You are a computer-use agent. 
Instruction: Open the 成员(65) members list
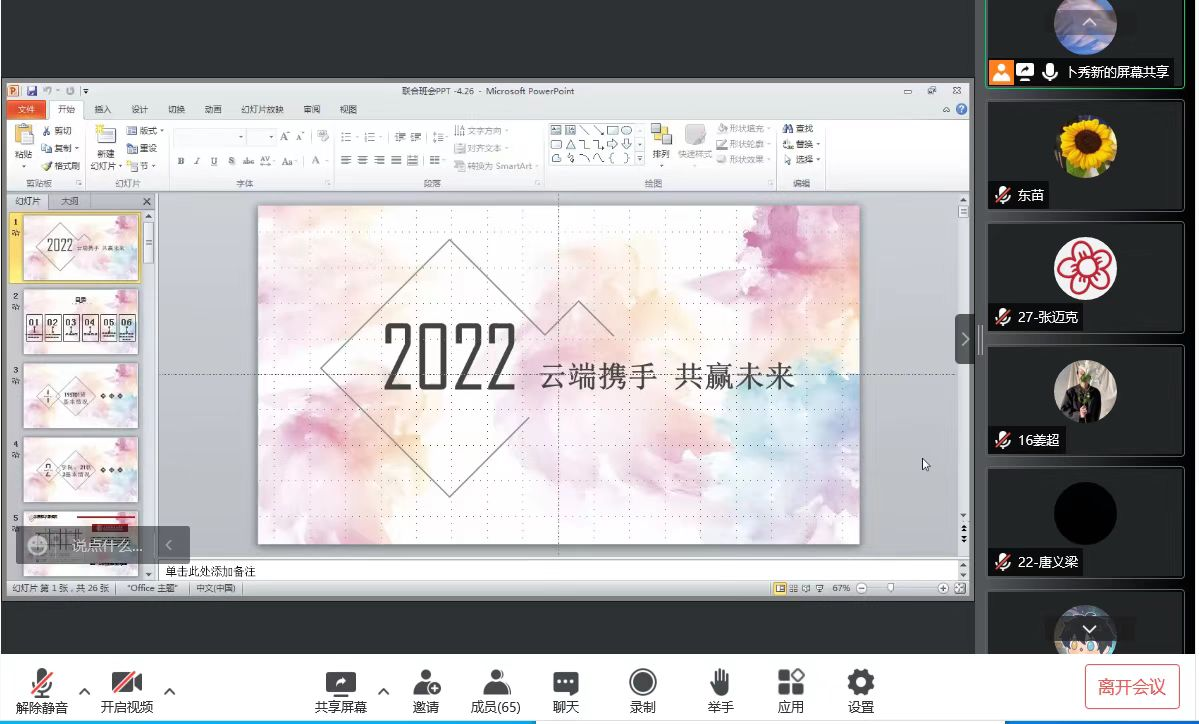pyautogui.click(x=495, y=684)
